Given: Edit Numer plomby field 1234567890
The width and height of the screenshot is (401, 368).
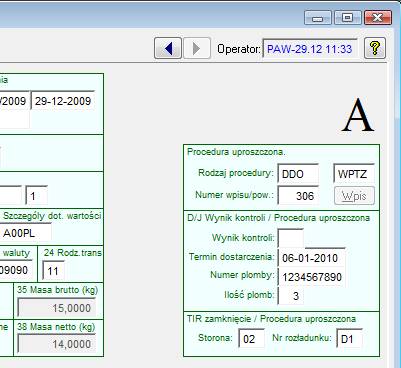Looking at the screenshot, I should pyautogui.click(x=311, y=277).
